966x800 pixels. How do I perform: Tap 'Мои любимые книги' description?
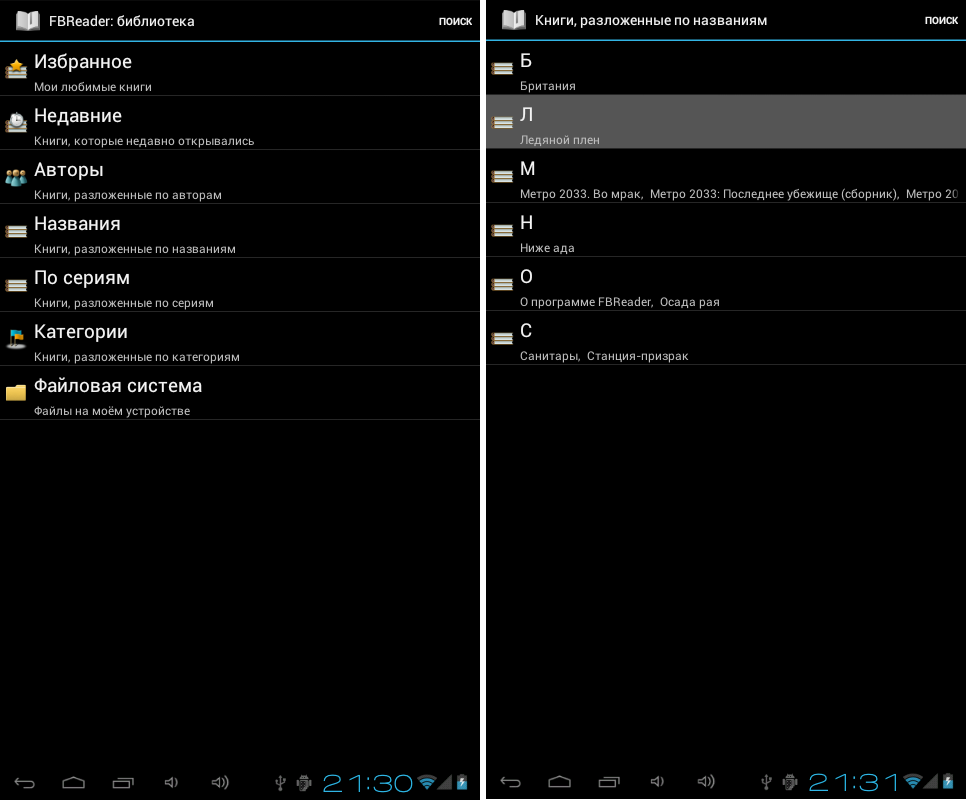[x=93, y=87]
